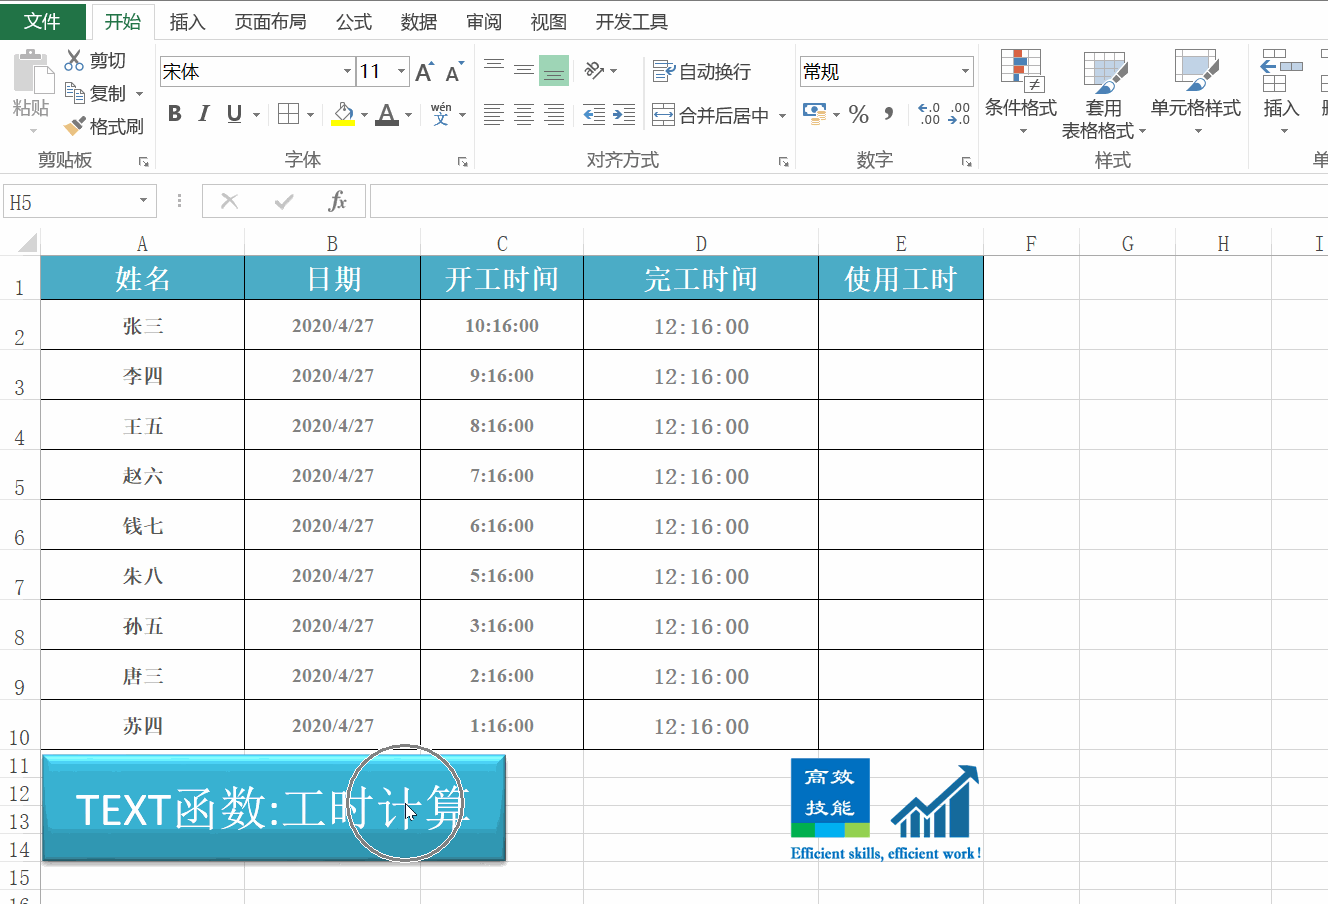Open Format as Table (套用表格格式)
The height and width of the screenshot is (904, 1328).
[1104, 94]
